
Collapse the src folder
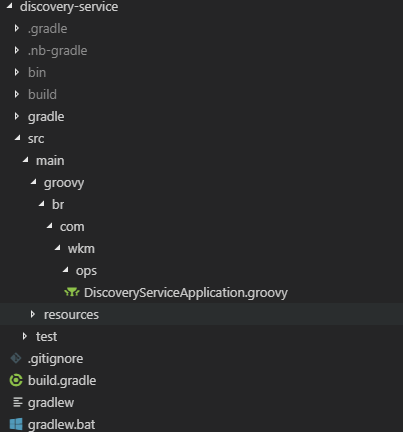[x=18, y=138]
